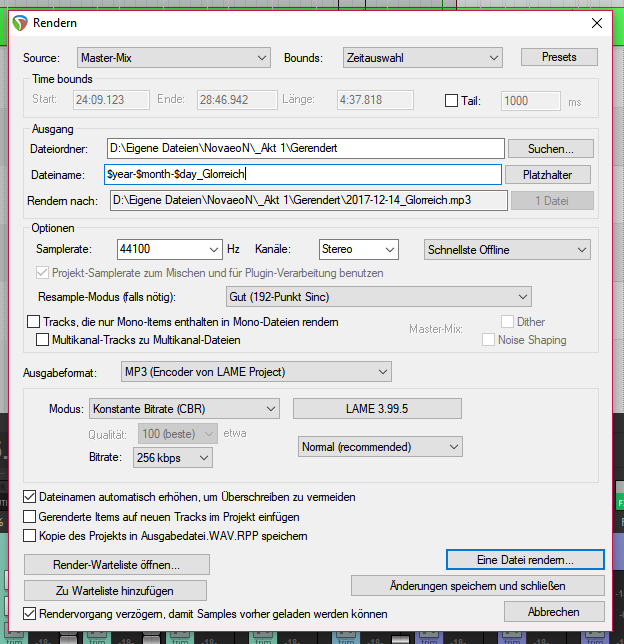This screenshot has width=624, height=644.
Task: Open the Modus dropdown showing Konstante Bitrate
Action: [x=184, y=409]
